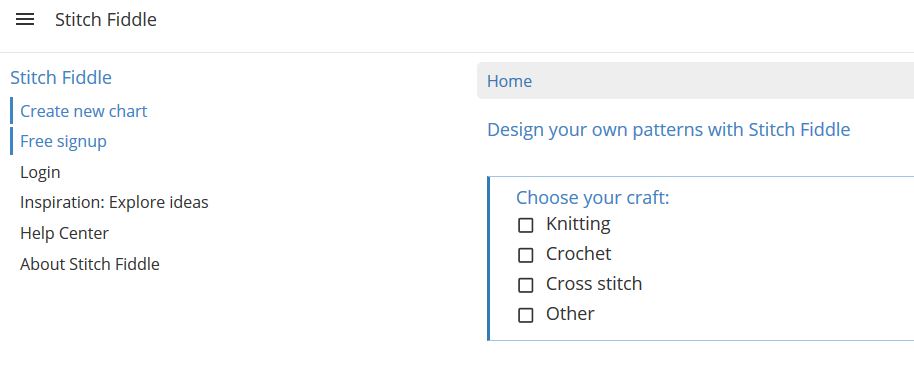This screenshot has width=914, height=379.
Task: Click the Knitting label text
Action: point(578,224)
